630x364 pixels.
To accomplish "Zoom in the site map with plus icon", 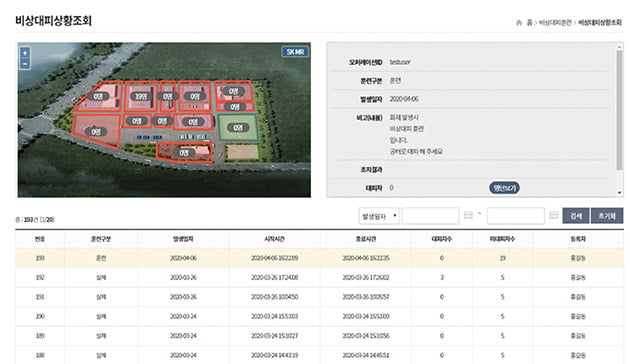I will (25, 53).
